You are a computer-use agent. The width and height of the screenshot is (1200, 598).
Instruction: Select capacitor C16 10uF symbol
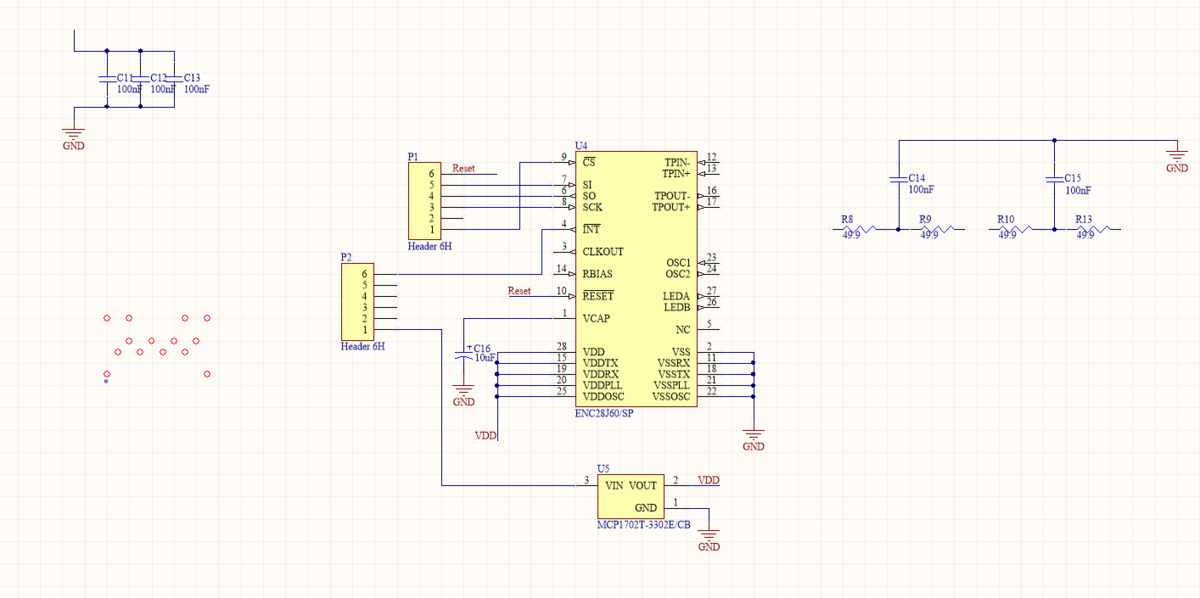click(463, 354)
